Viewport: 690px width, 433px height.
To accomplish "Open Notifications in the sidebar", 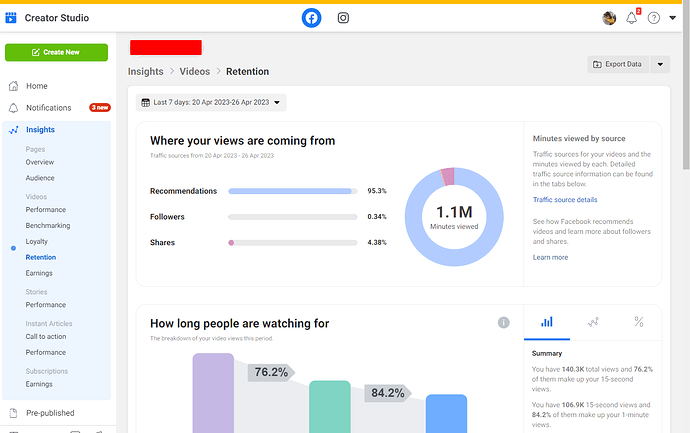I will point(48,108).
